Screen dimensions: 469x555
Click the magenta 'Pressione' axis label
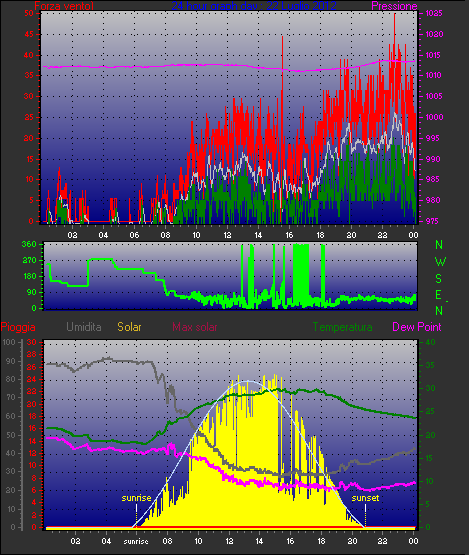click(x=394, y=6)
